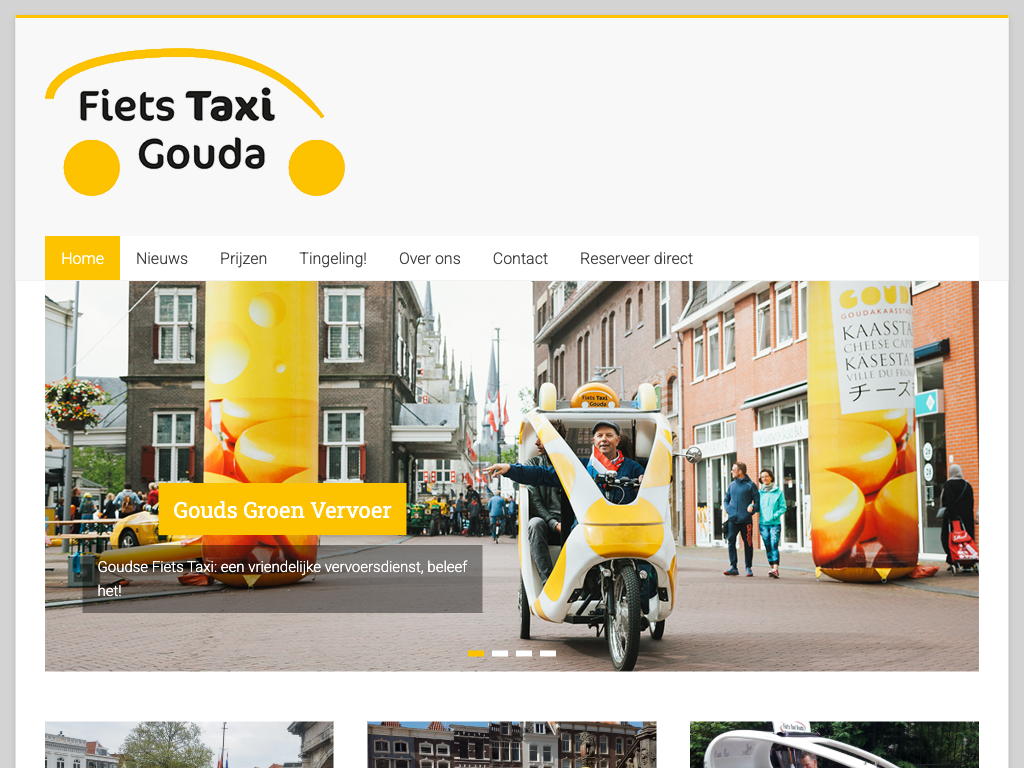This screenshot has height=768, width=1024.
Task: Show the fourth slide via indicator
Action: click(x=548, y=653)
